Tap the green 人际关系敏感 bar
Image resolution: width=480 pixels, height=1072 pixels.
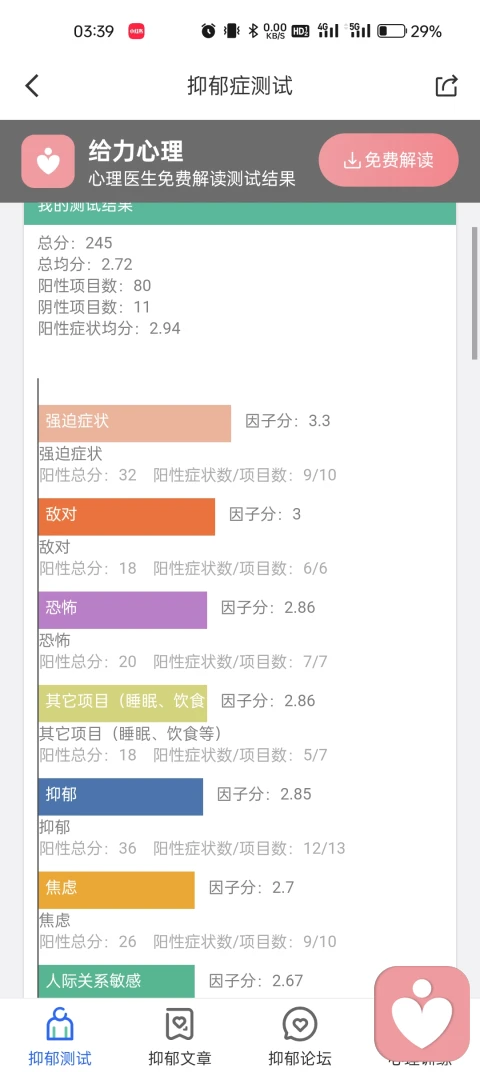[116, 982]
